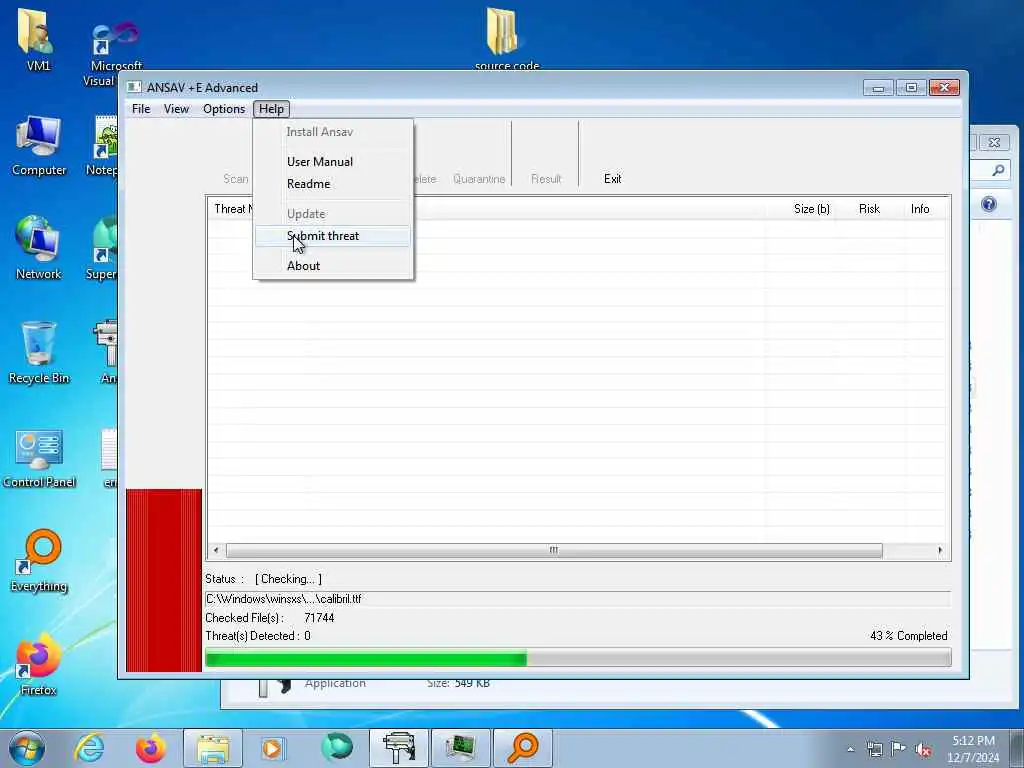This screenshot has width=1024, height=768.
Task: Minimize the ANSAV window
Action: [x=878, y=88]
